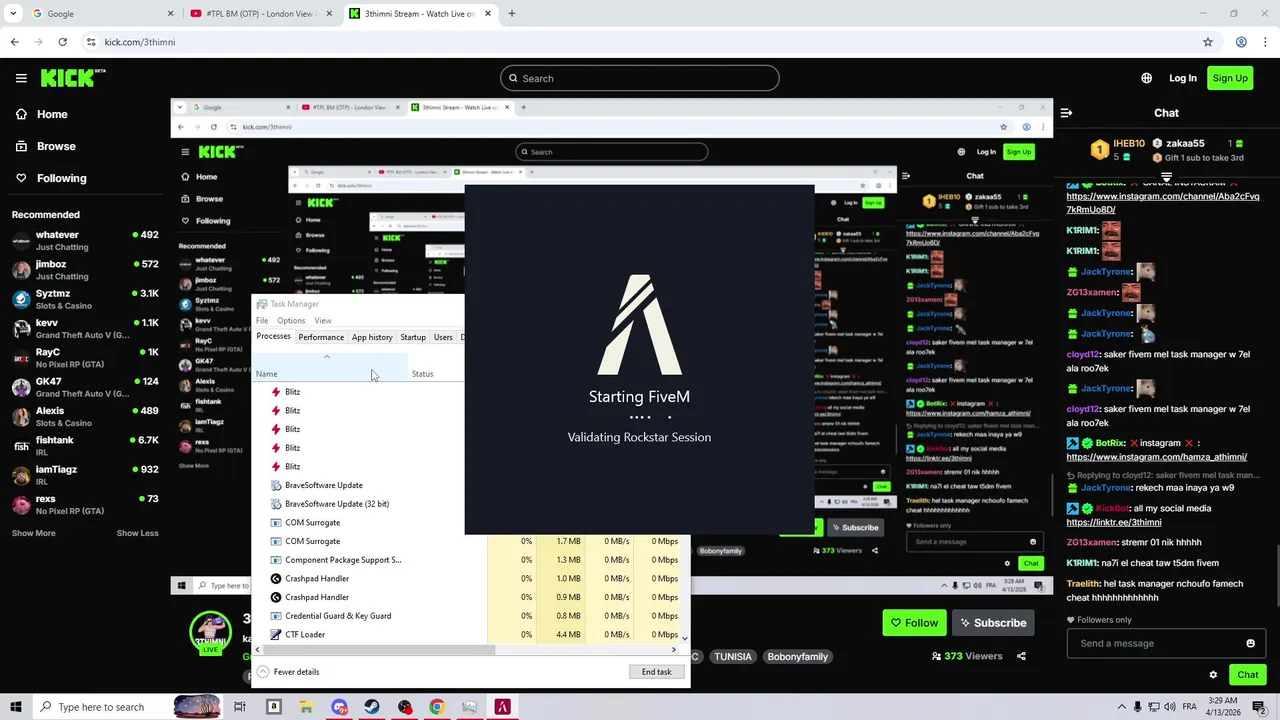The width and height of the screenshot is (1280, 720).
Task: Switch to the Performance tab
Action: pos(321,337)
